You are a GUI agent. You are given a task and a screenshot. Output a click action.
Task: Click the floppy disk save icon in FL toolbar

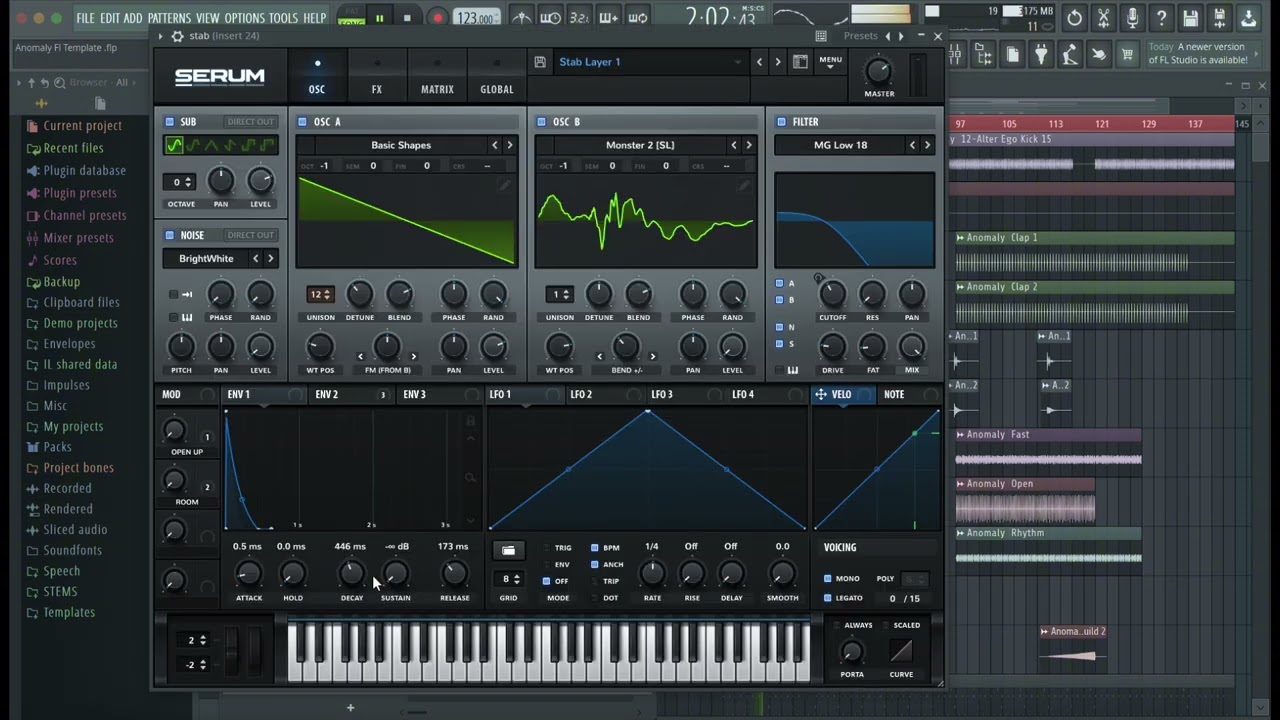[x=1190, y=18]
